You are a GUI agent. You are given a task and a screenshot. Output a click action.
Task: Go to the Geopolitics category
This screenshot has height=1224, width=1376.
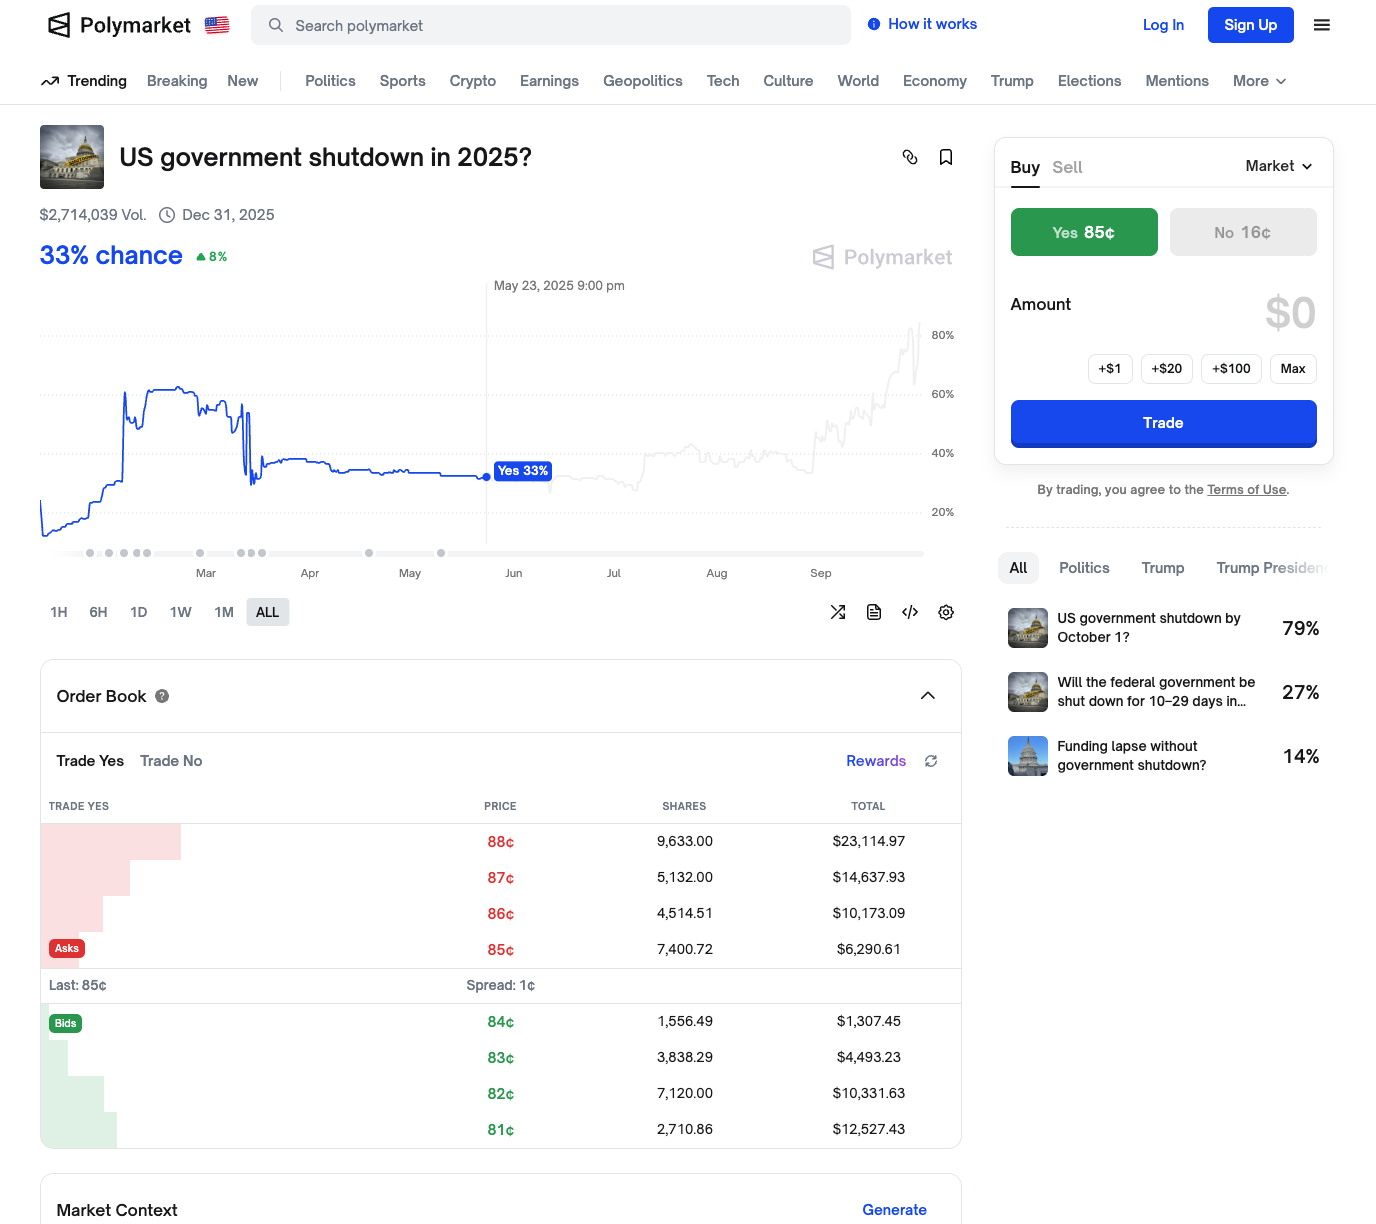[x=642, y=81]
